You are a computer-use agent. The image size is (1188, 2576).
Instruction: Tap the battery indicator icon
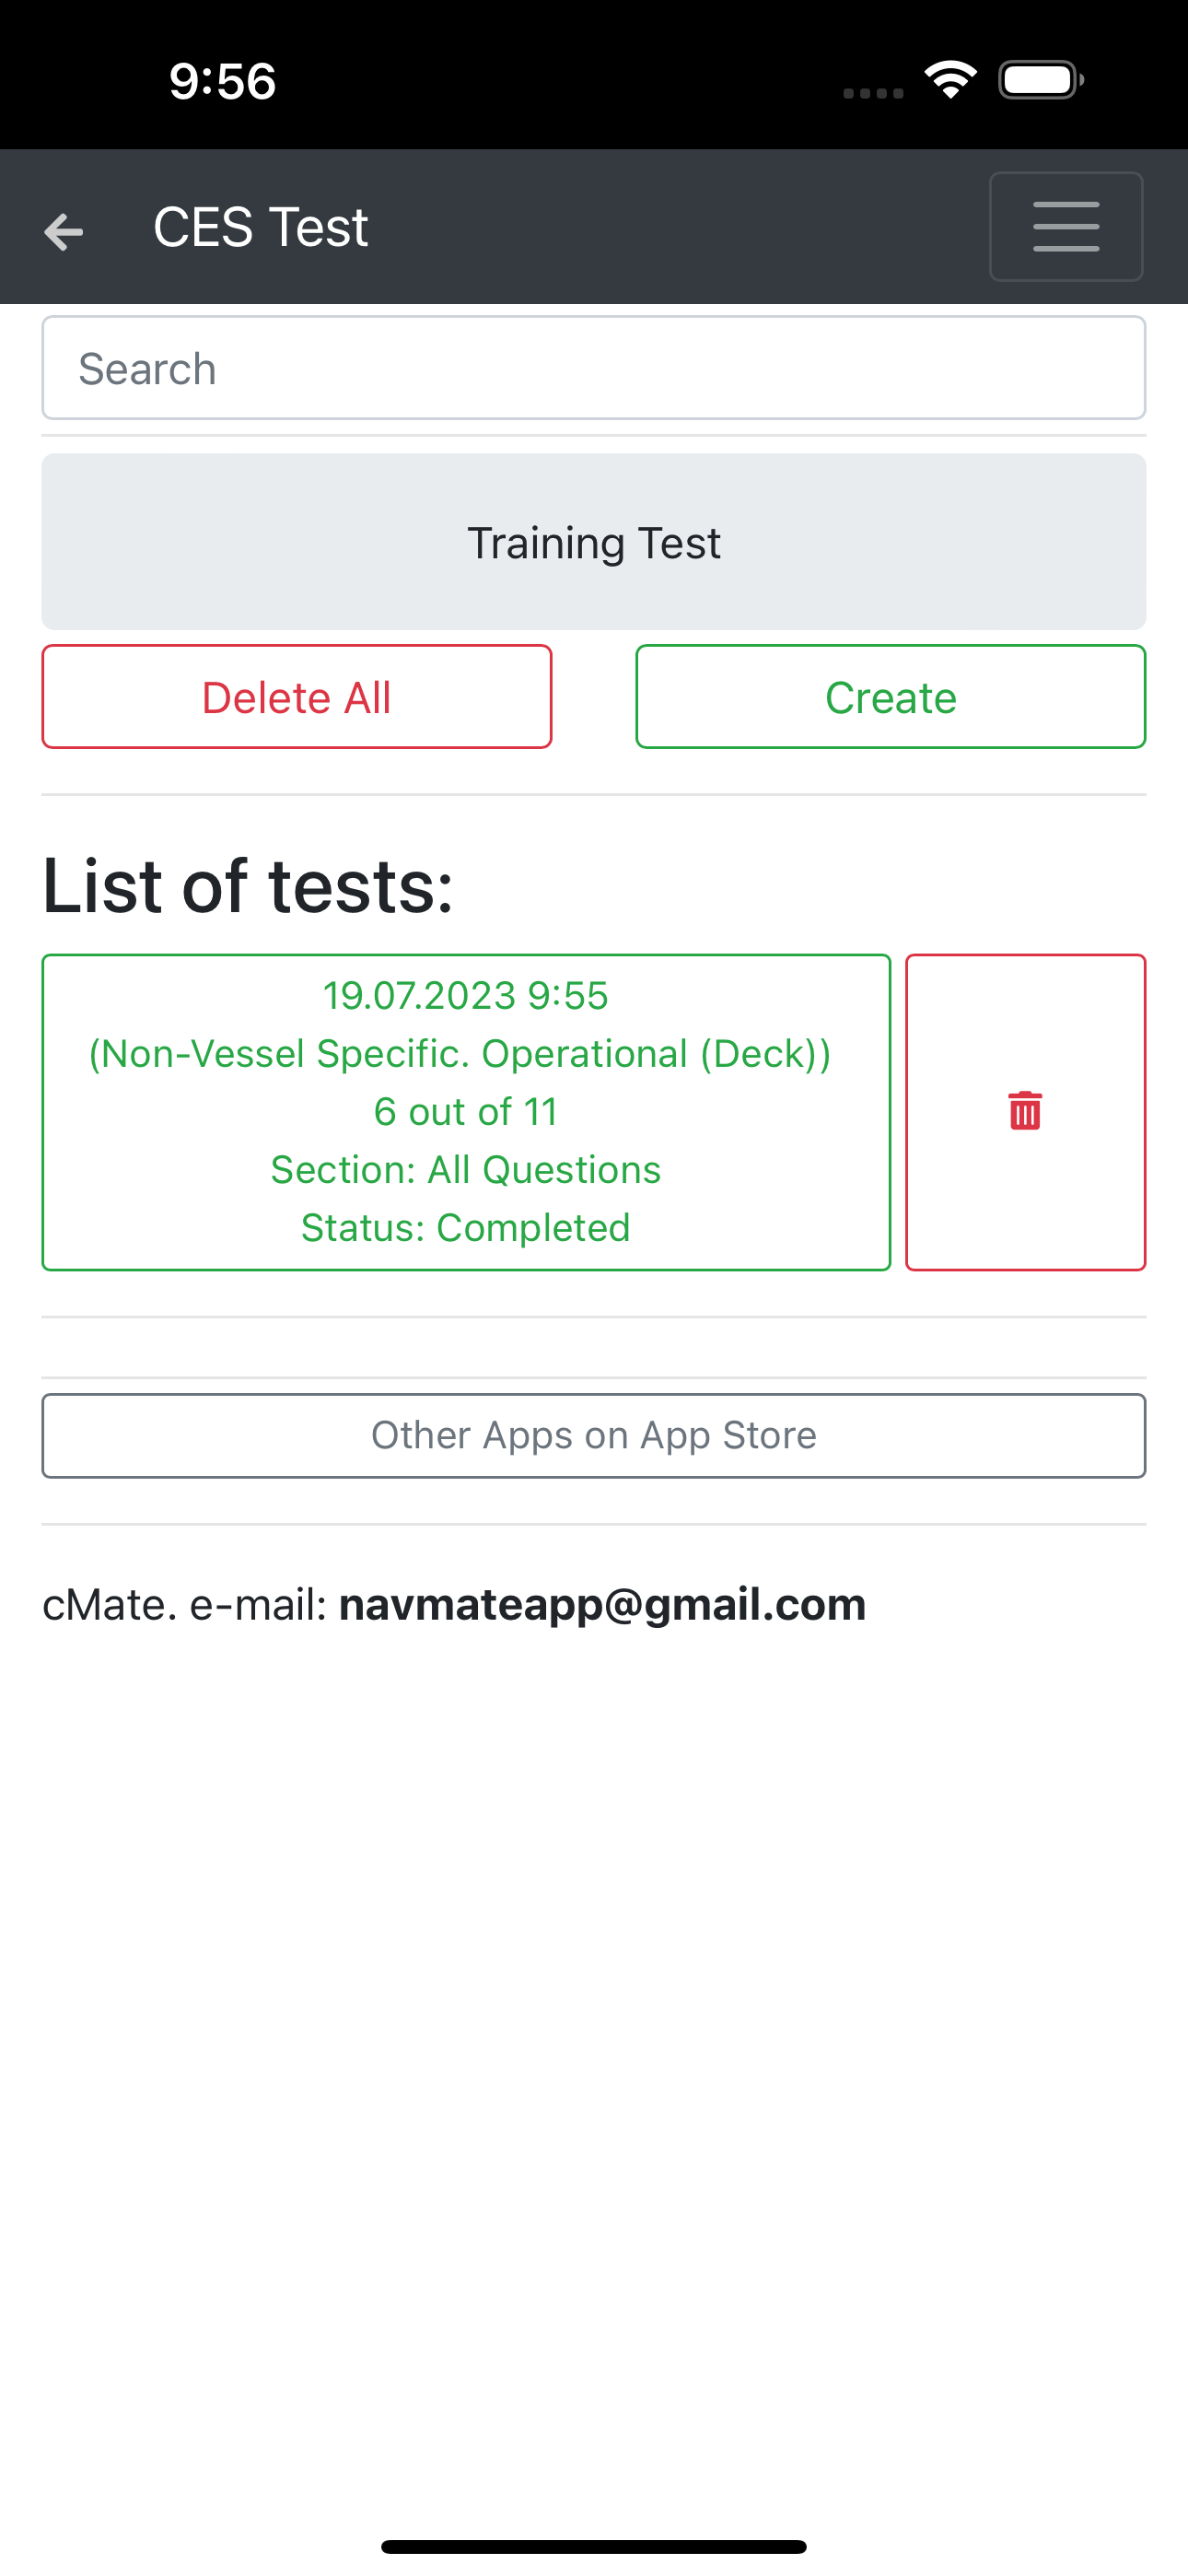point(1041,80)
